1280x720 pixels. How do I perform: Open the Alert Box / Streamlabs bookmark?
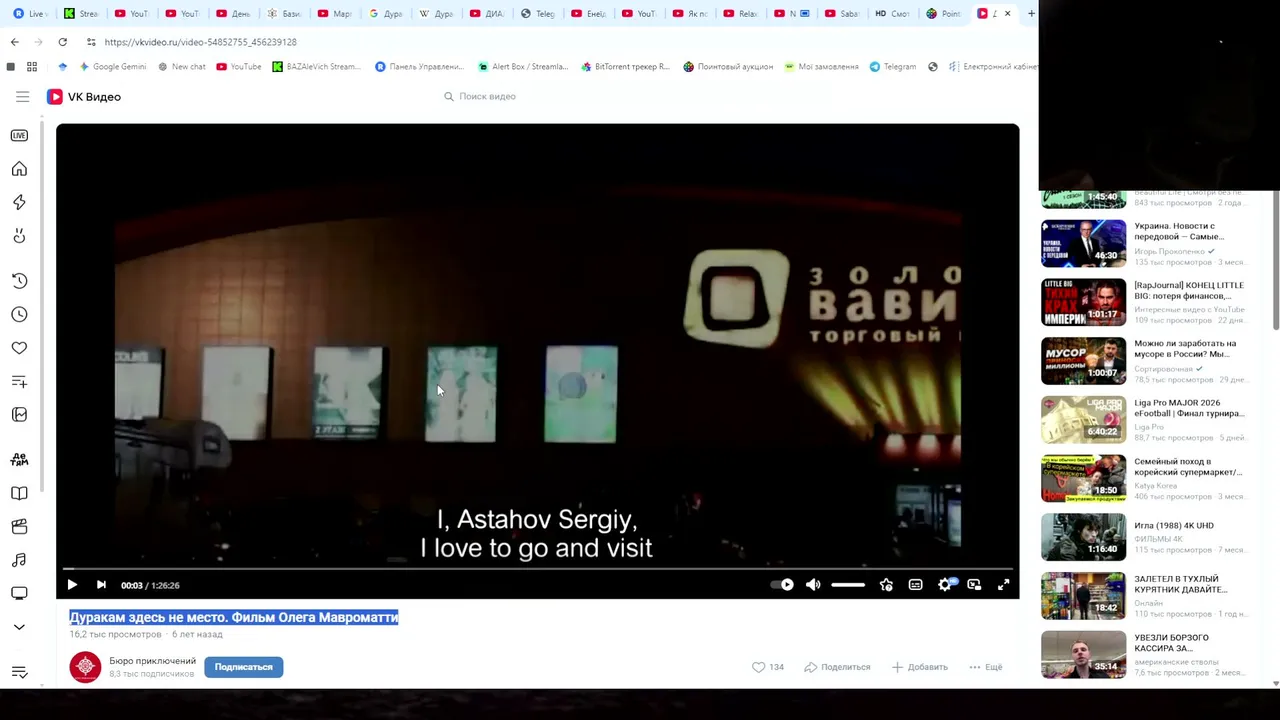click(x=522, y=67)
